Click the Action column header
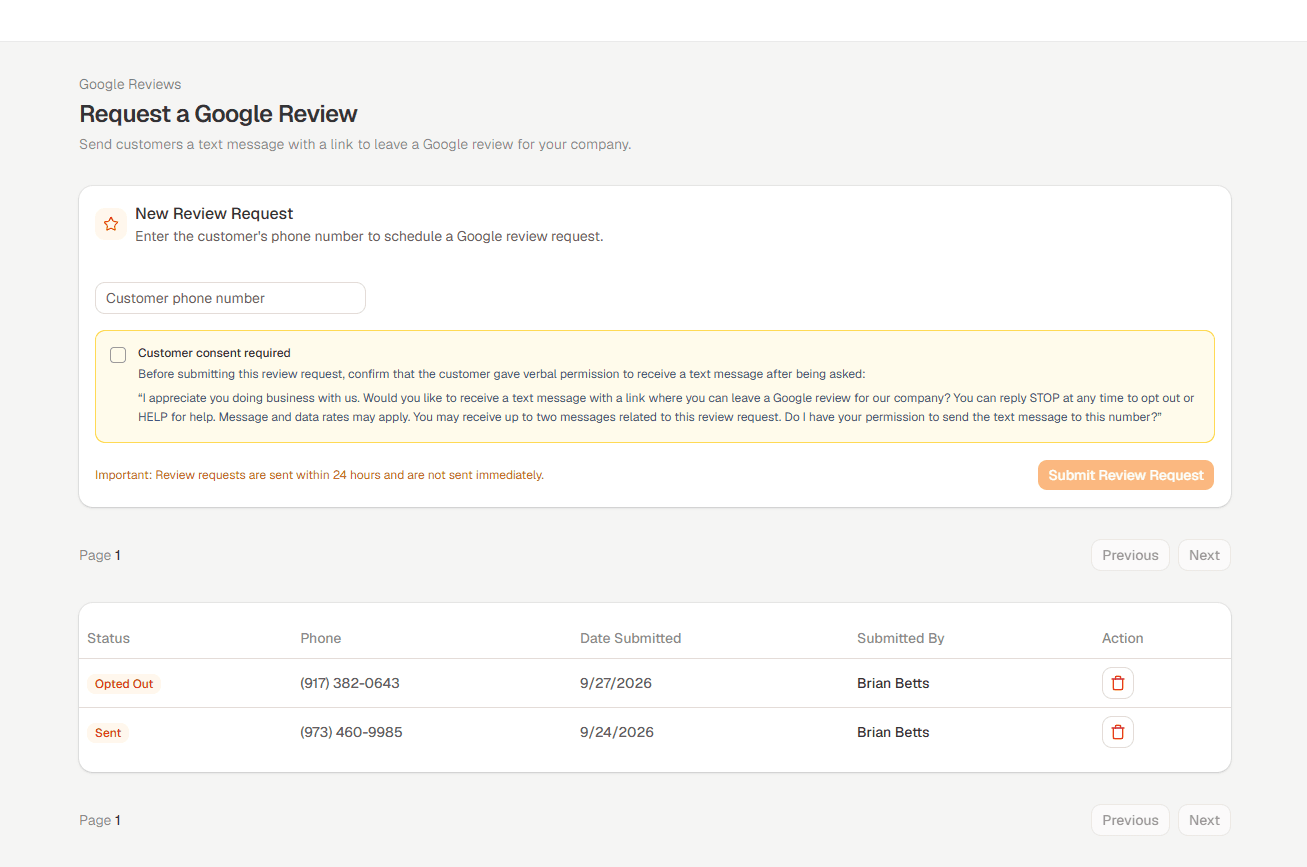The image size is (1307, 867). 1122,638
